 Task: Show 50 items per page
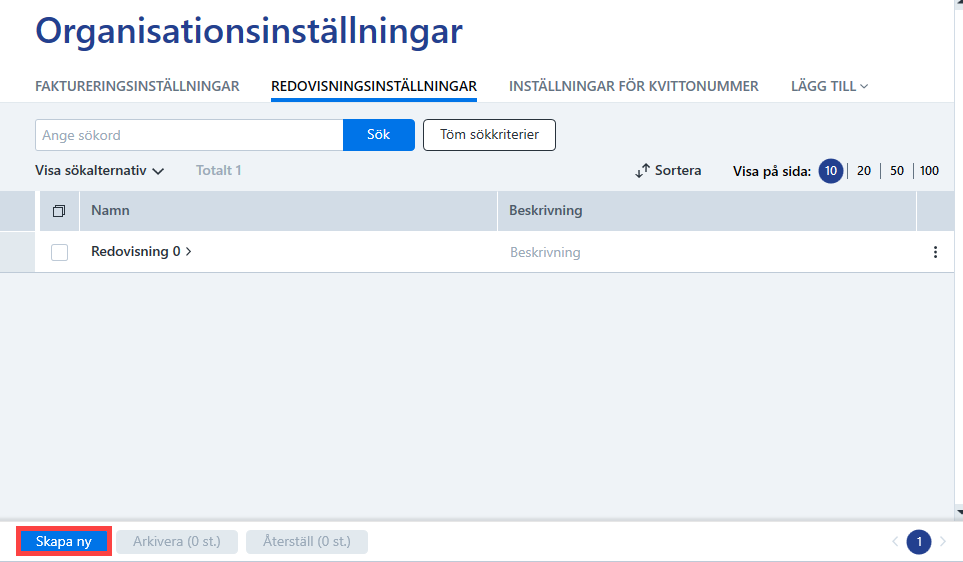click(897, 171)
